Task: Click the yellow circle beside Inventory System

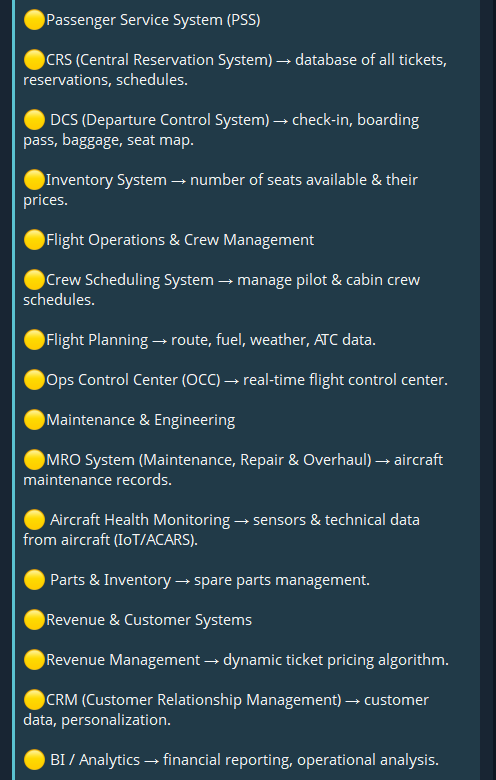Action: pyautogui.click(x=34, y=180)
